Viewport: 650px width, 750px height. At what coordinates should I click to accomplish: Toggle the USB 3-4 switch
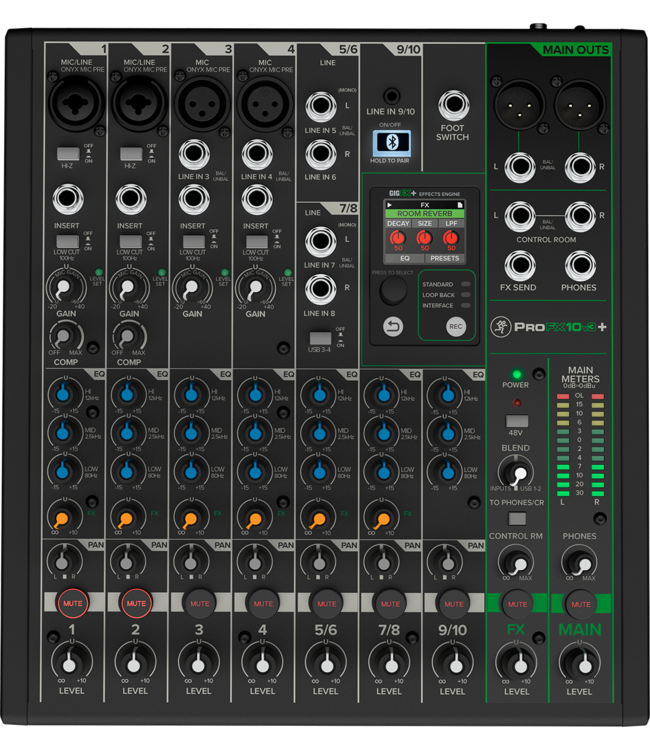coord(320,338)
